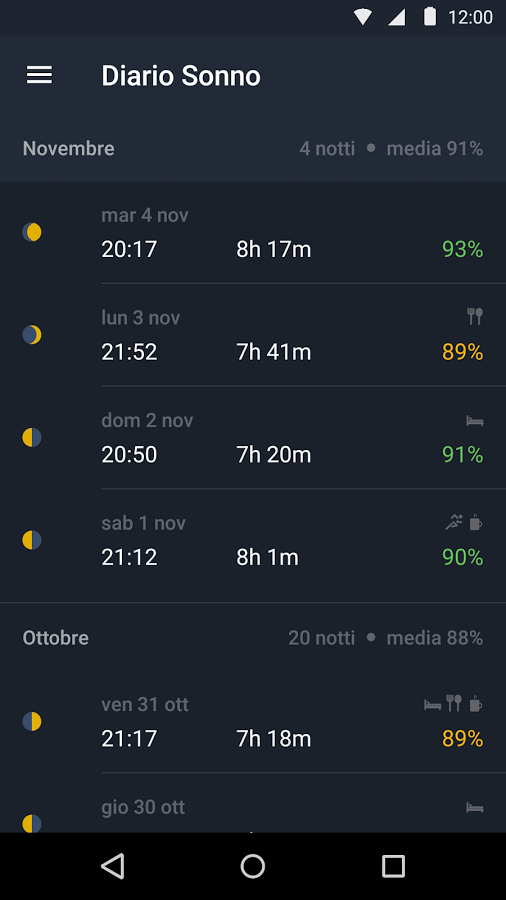Tap moon phase icon for dom 2 nov

32,437
